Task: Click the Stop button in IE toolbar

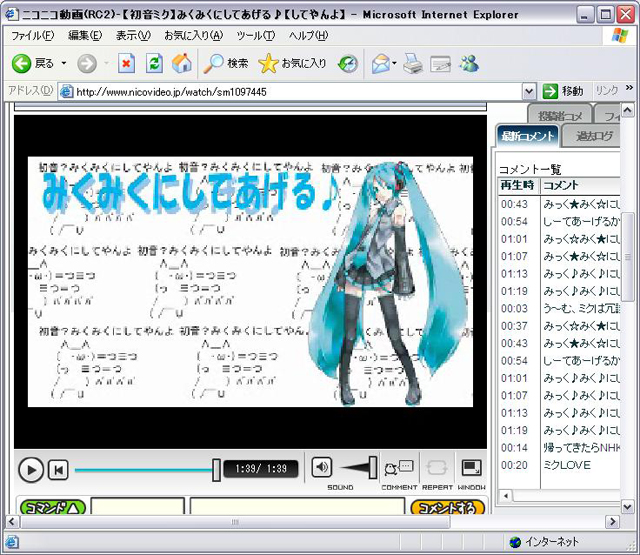Action: pyautogui.click(x=126, y=63)
